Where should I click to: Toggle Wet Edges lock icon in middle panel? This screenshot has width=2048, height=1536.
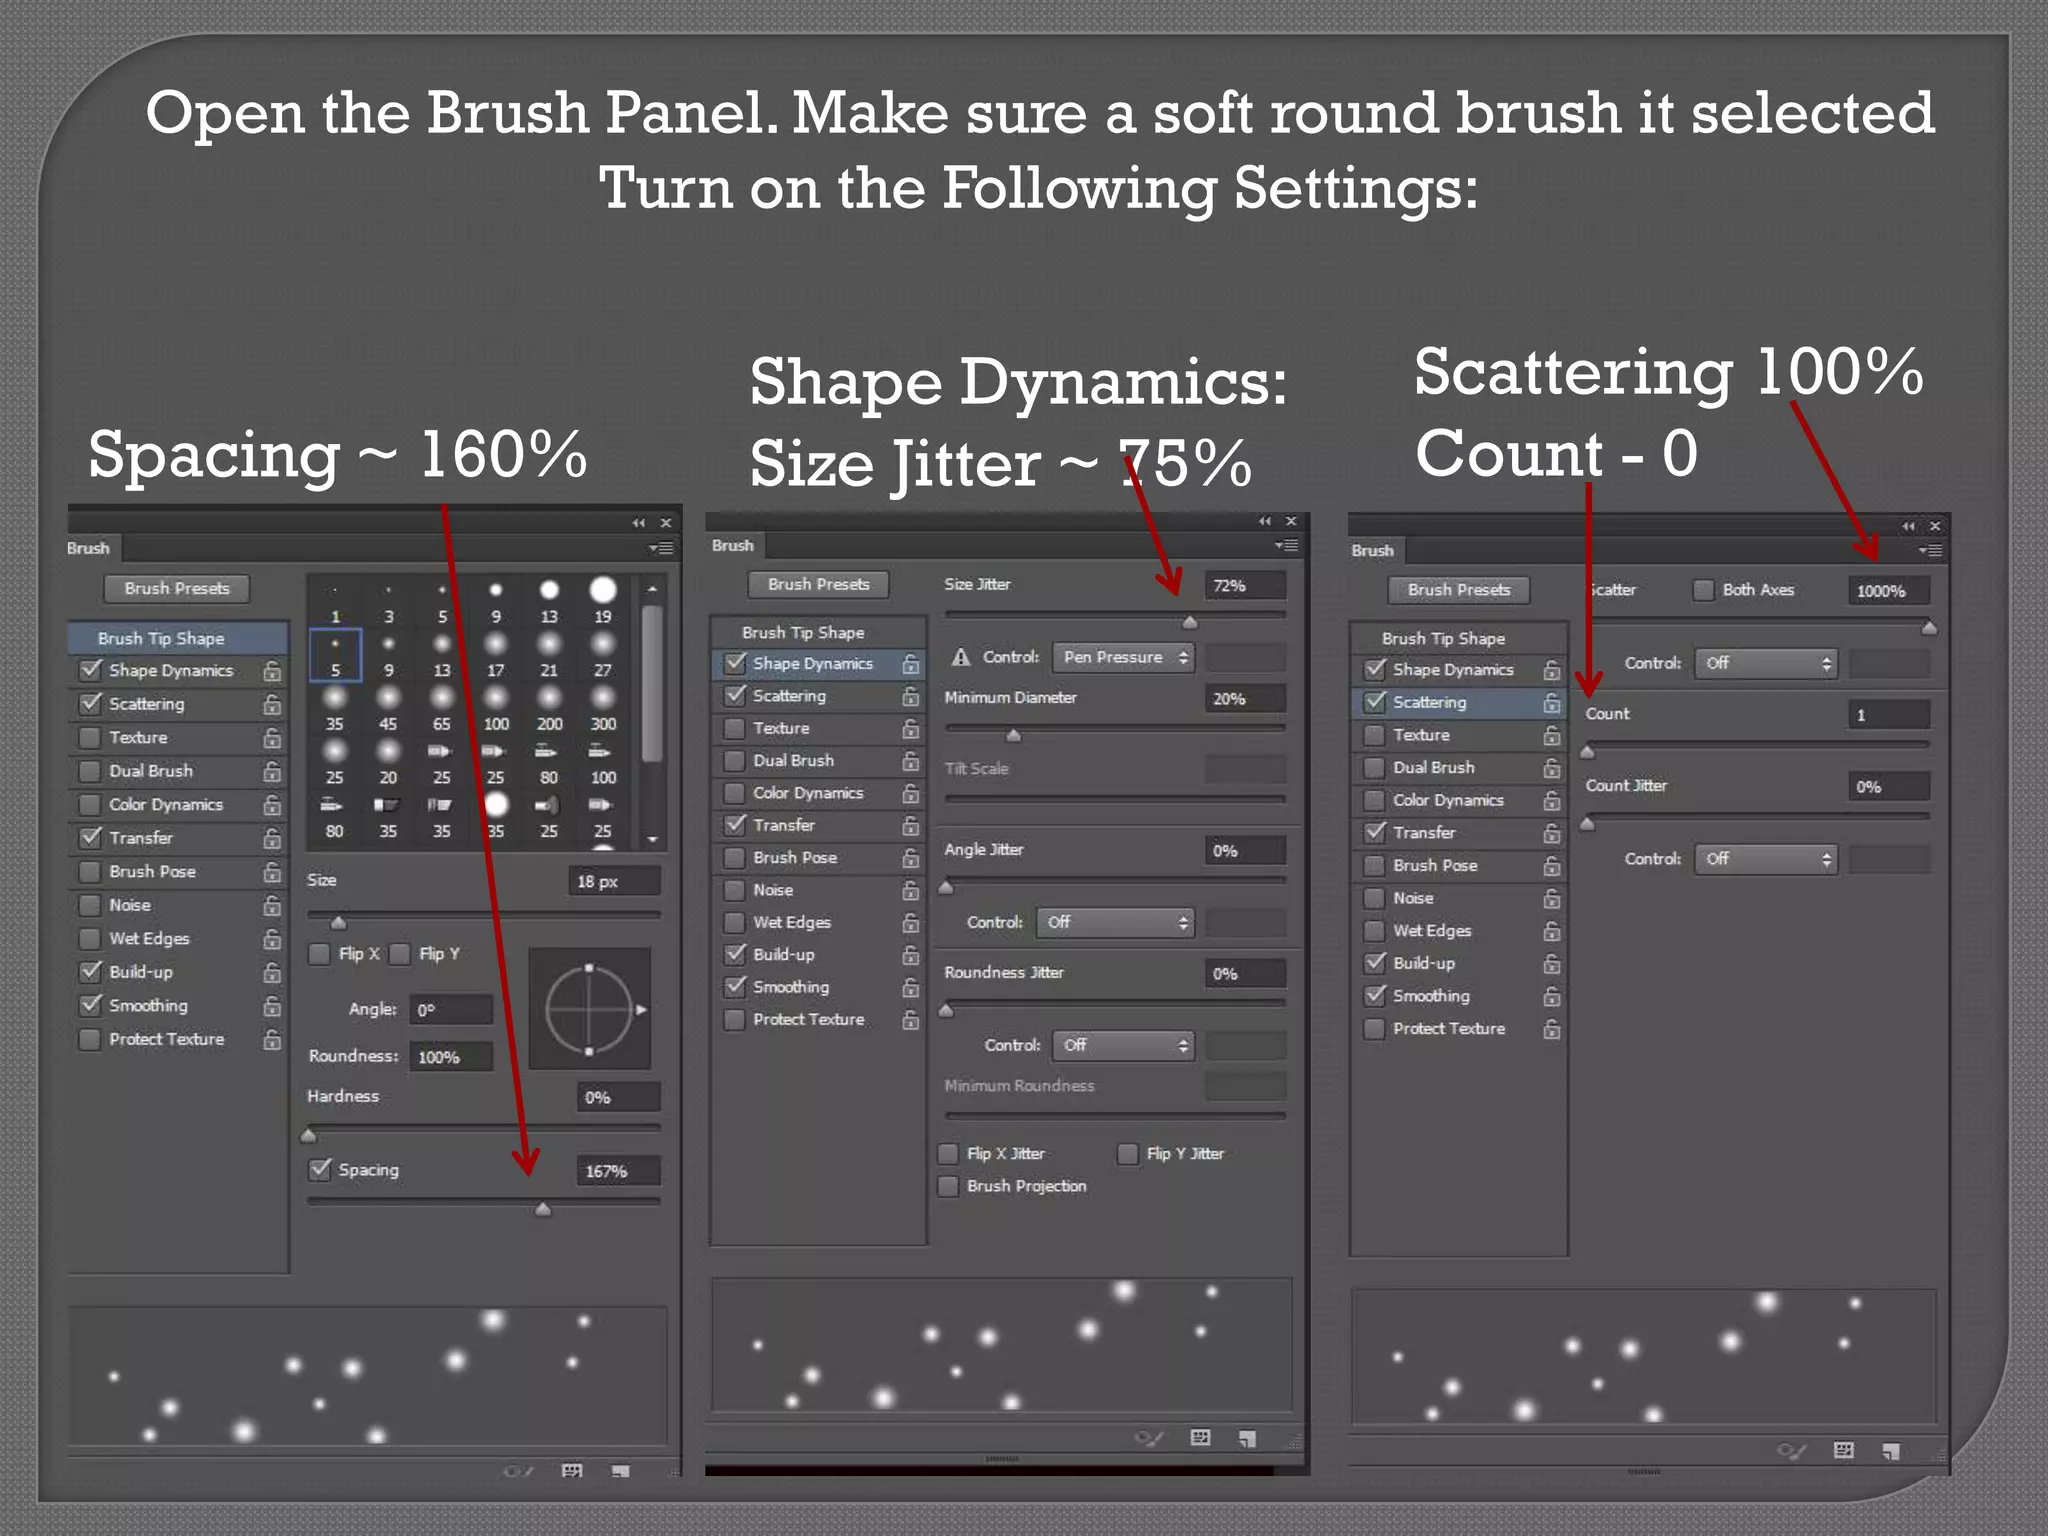pos(911,923)
